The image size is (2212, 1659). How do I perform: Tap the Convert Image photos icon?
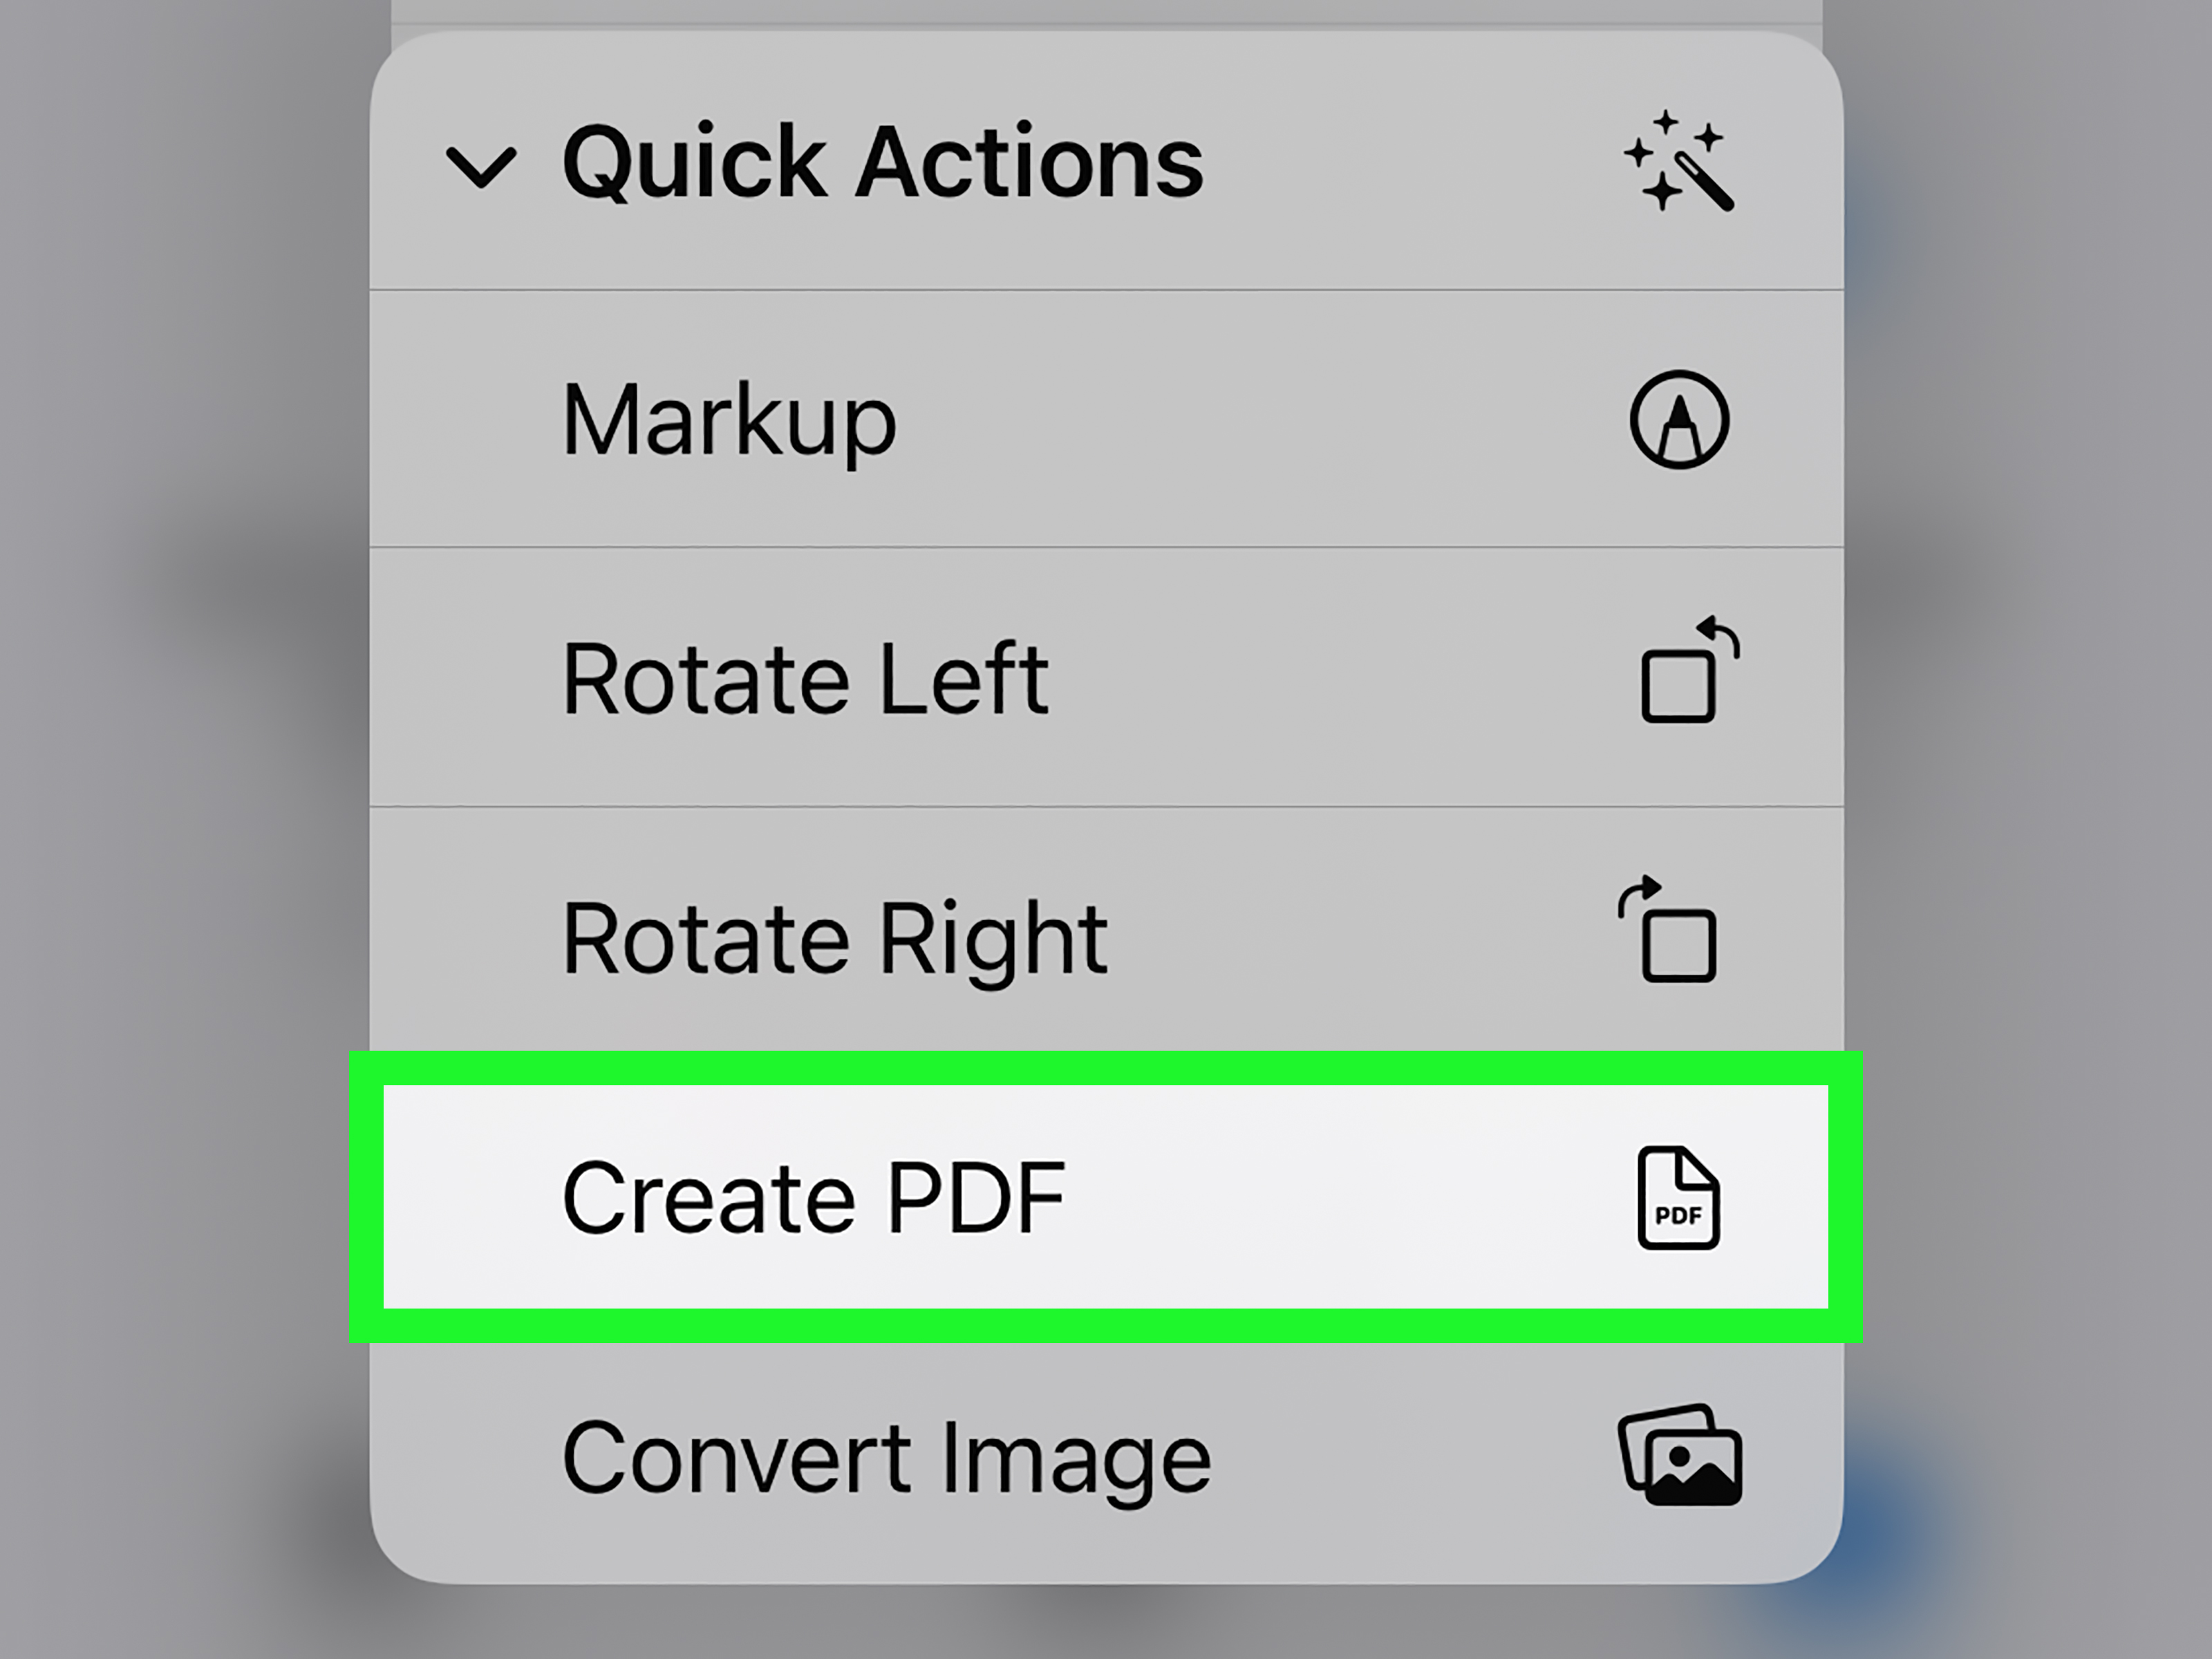click(x=1680, y=1455)
